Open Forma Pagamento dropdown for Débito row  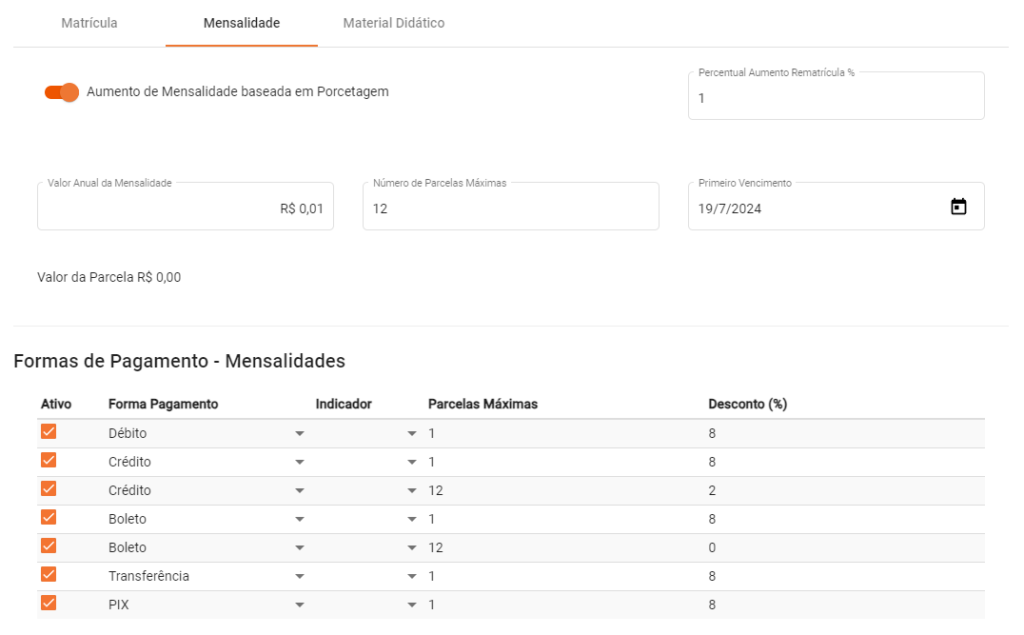[299, 434]
